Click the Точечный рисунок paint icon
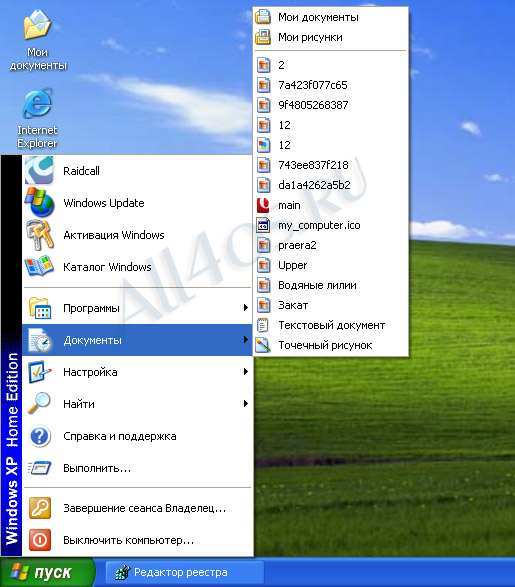 tap(263, 345)
